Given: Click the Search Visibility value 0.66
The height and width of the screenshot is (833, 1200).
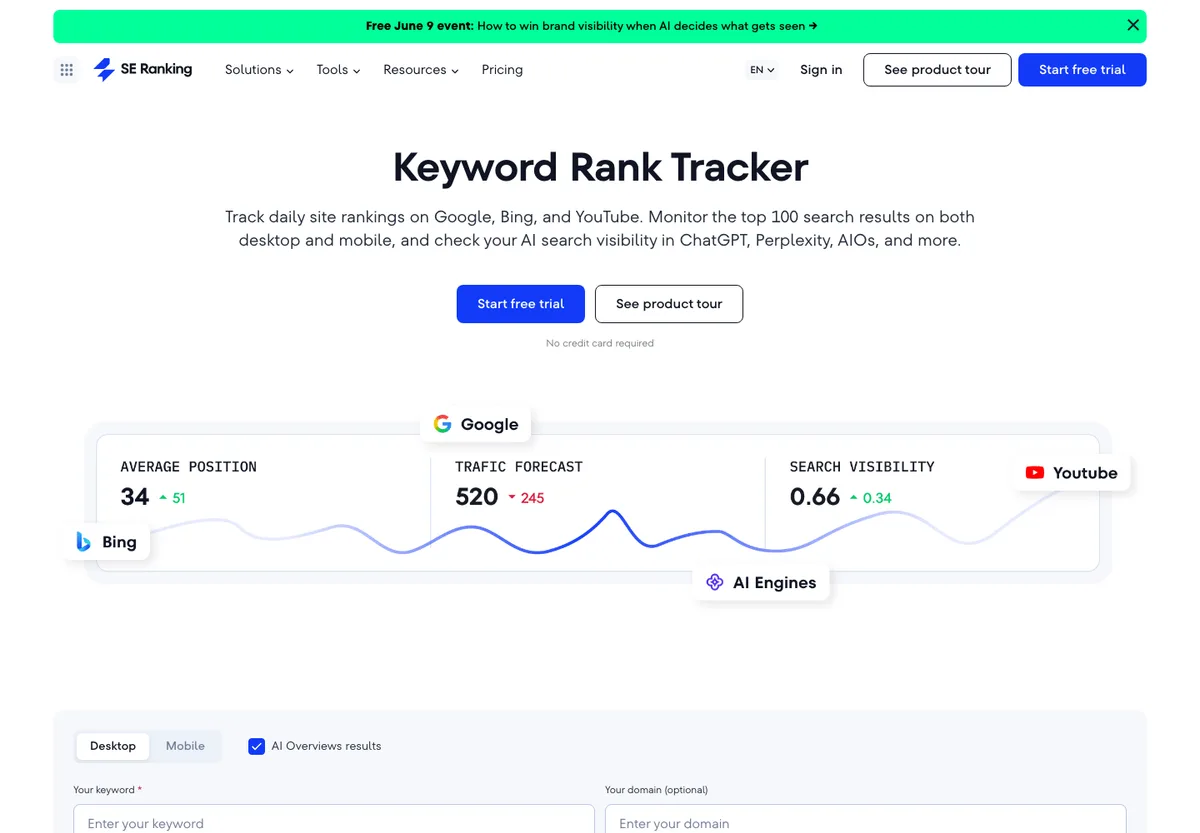Looking at the screenshot, I should 815,497.
